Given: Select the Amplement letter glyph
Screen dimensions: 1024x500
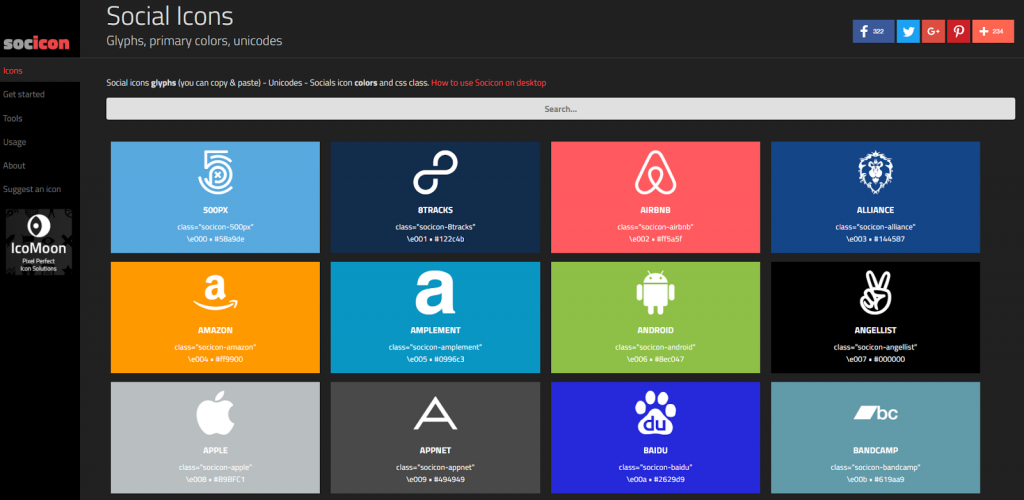Looking at the screenshot, I should [436, 292].
